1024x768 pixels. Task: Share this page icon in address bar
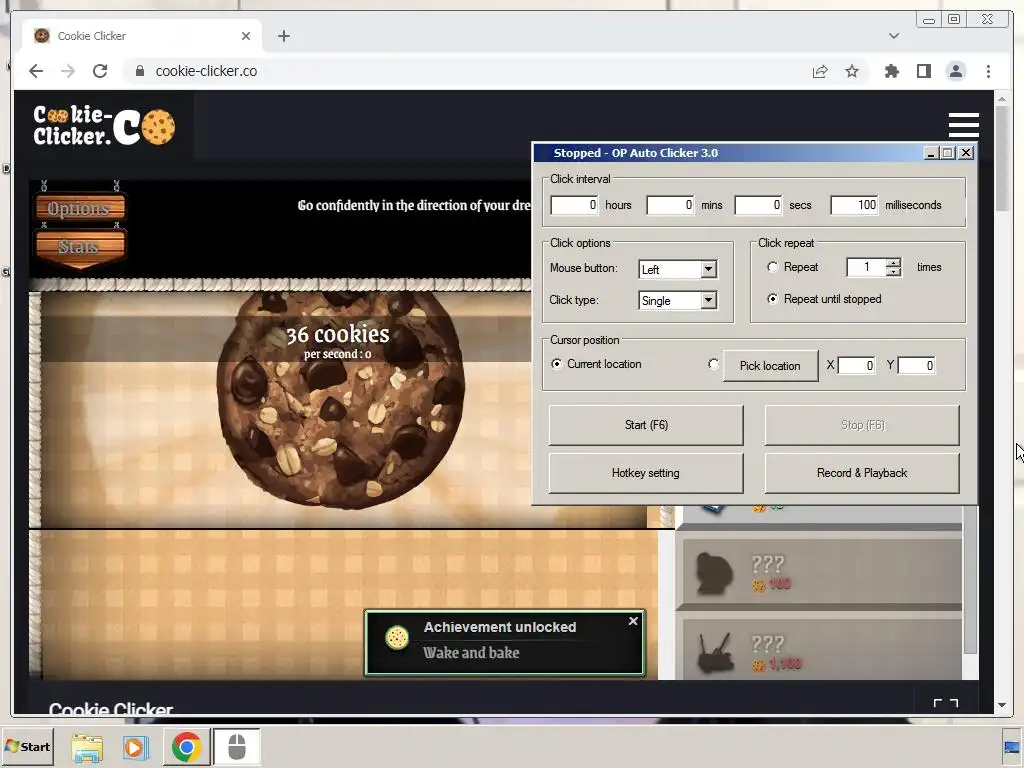click(x=820, y=71)
